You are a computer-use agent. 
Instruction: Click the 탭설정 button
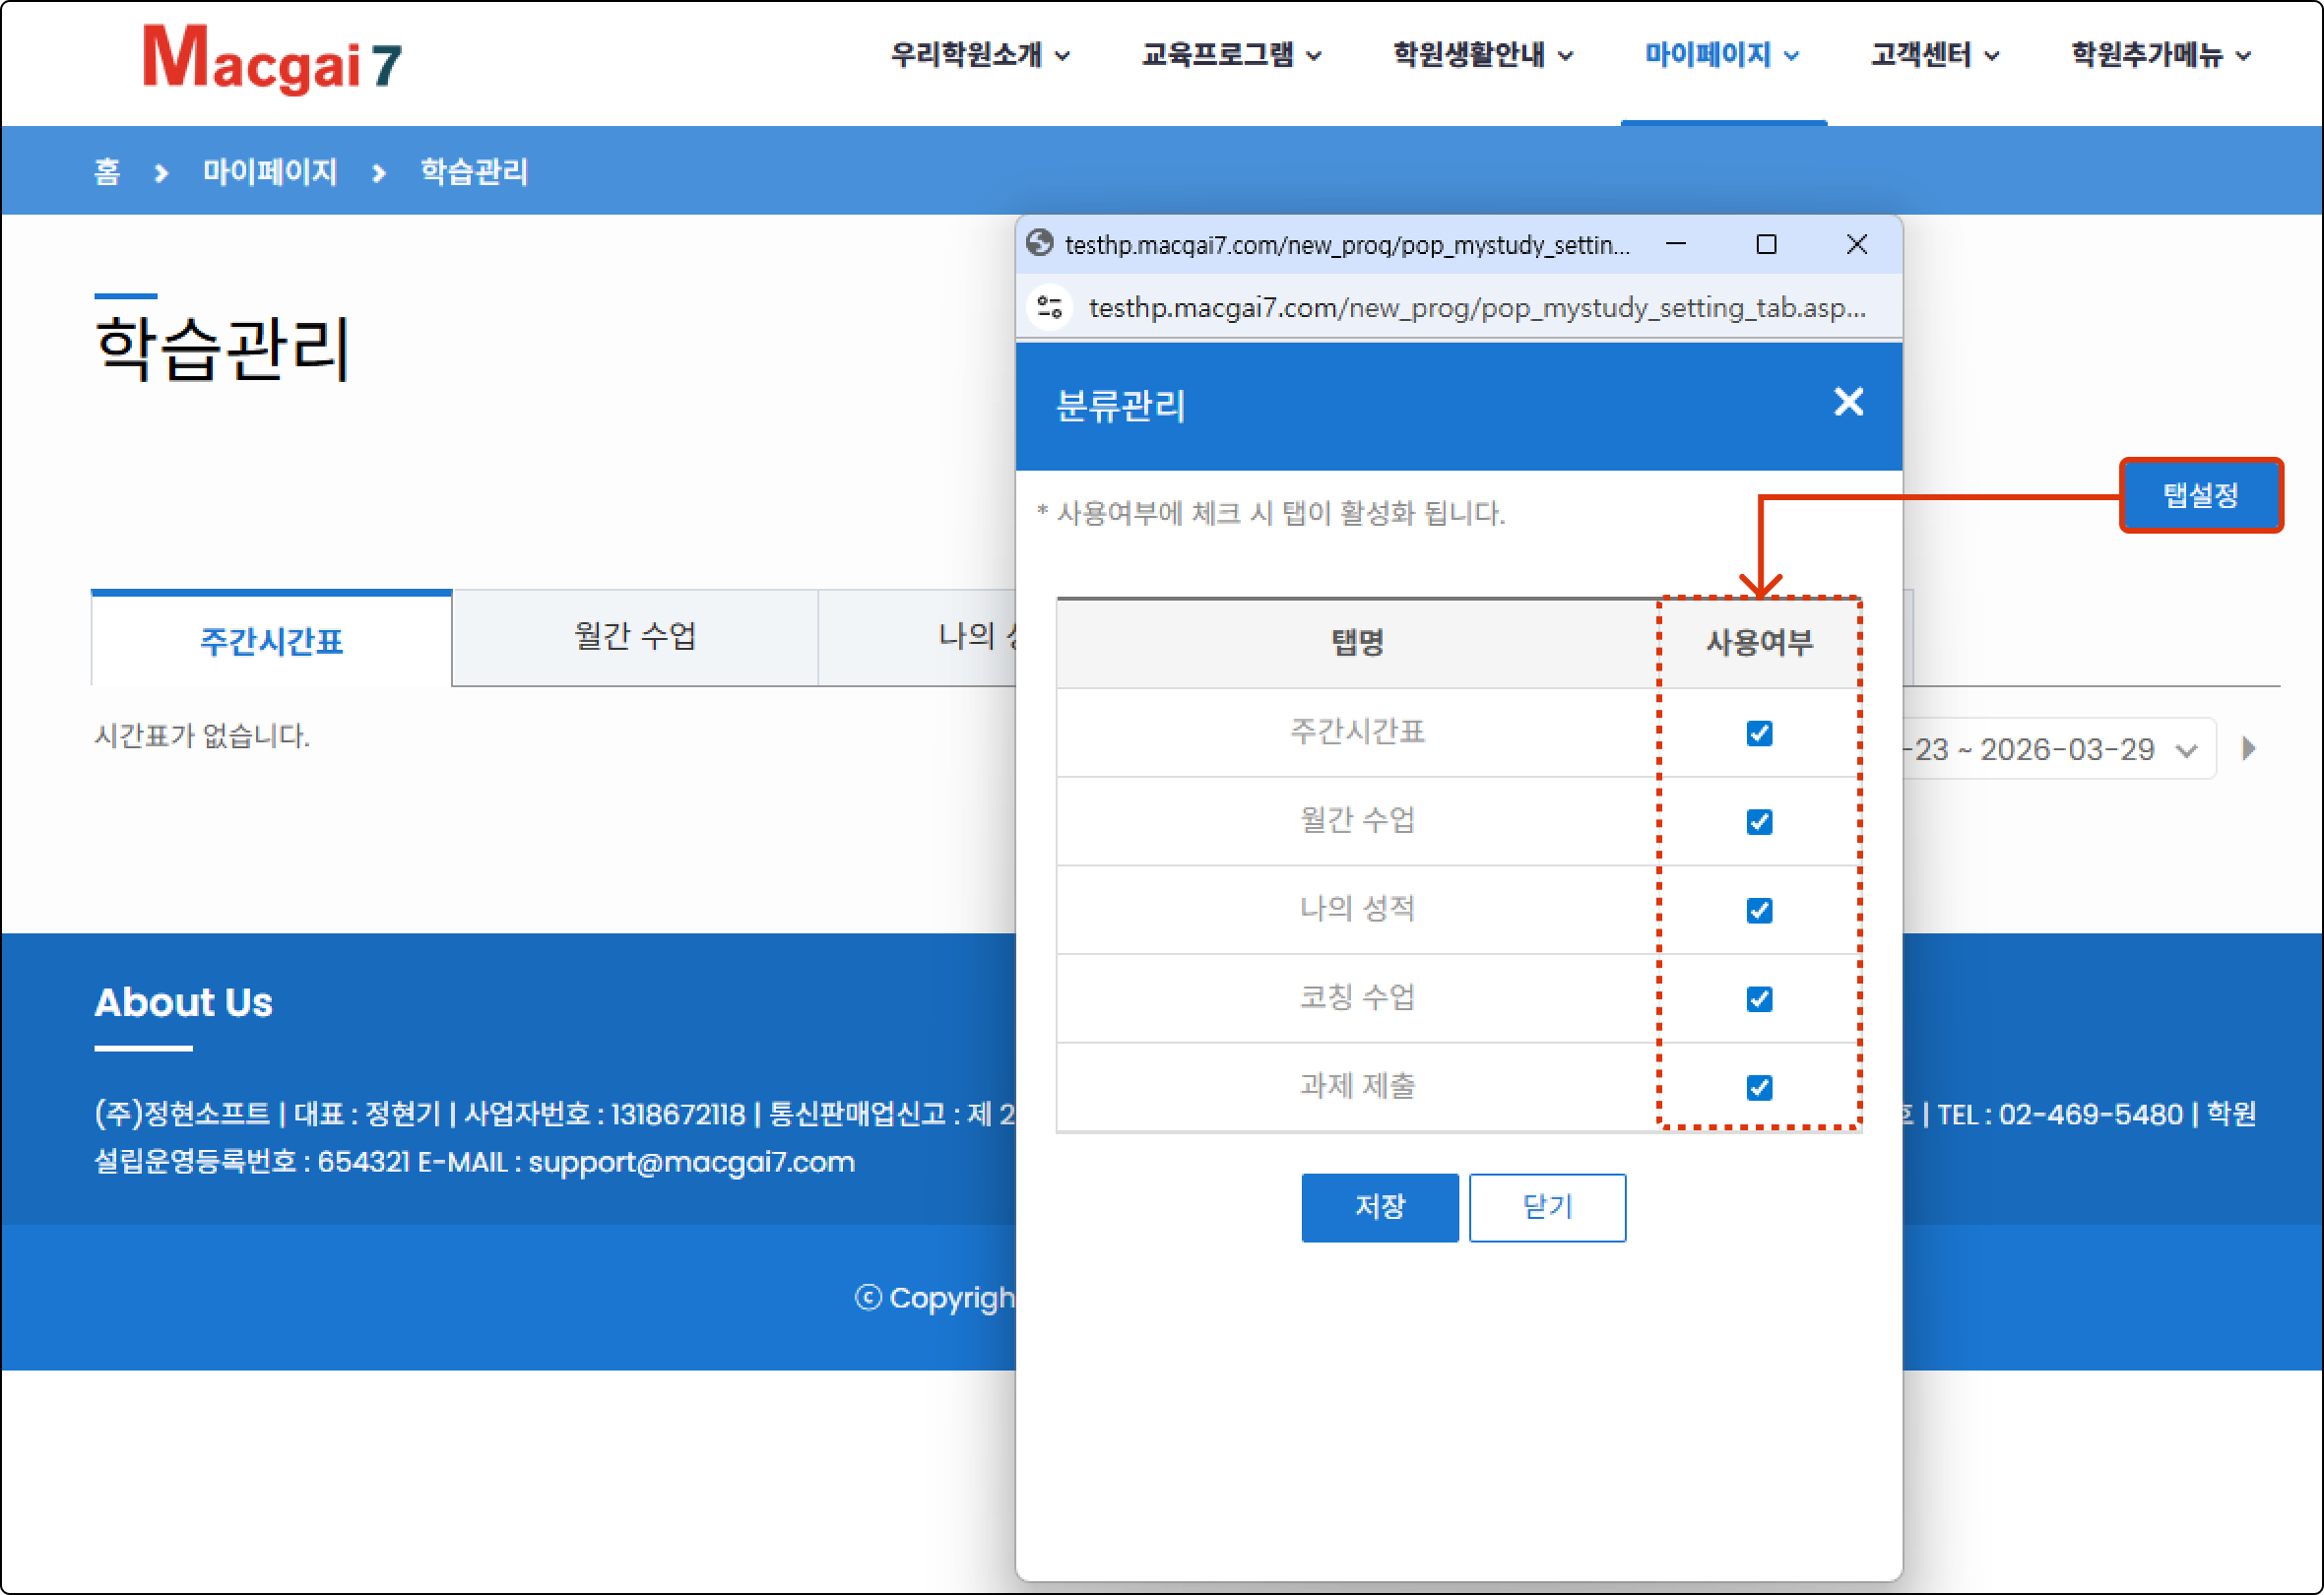2200,495
